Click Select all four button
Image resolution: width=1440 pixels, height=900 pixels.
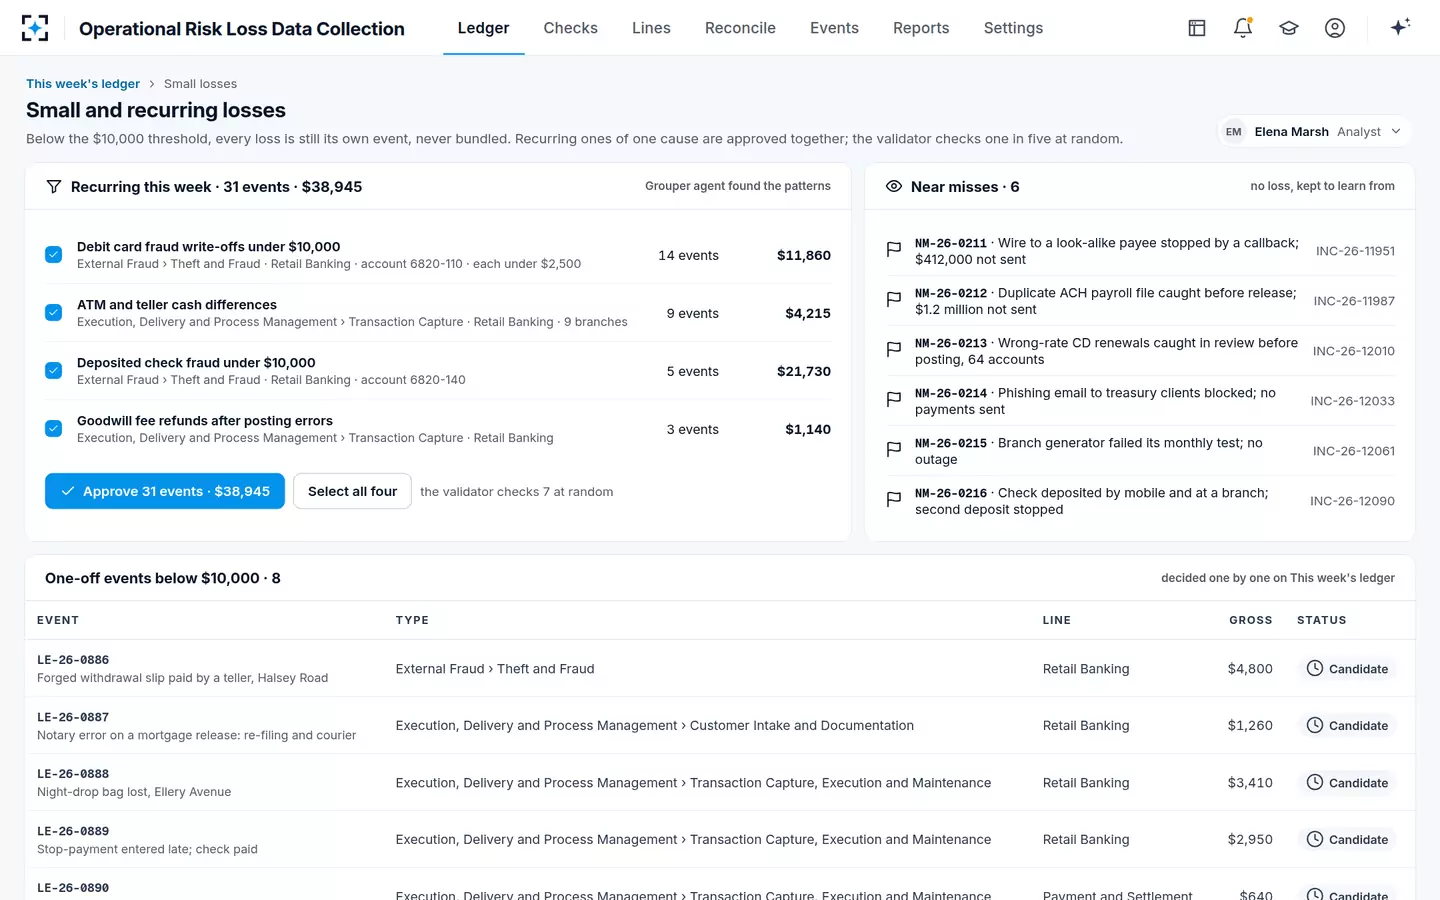pos(352,491)
